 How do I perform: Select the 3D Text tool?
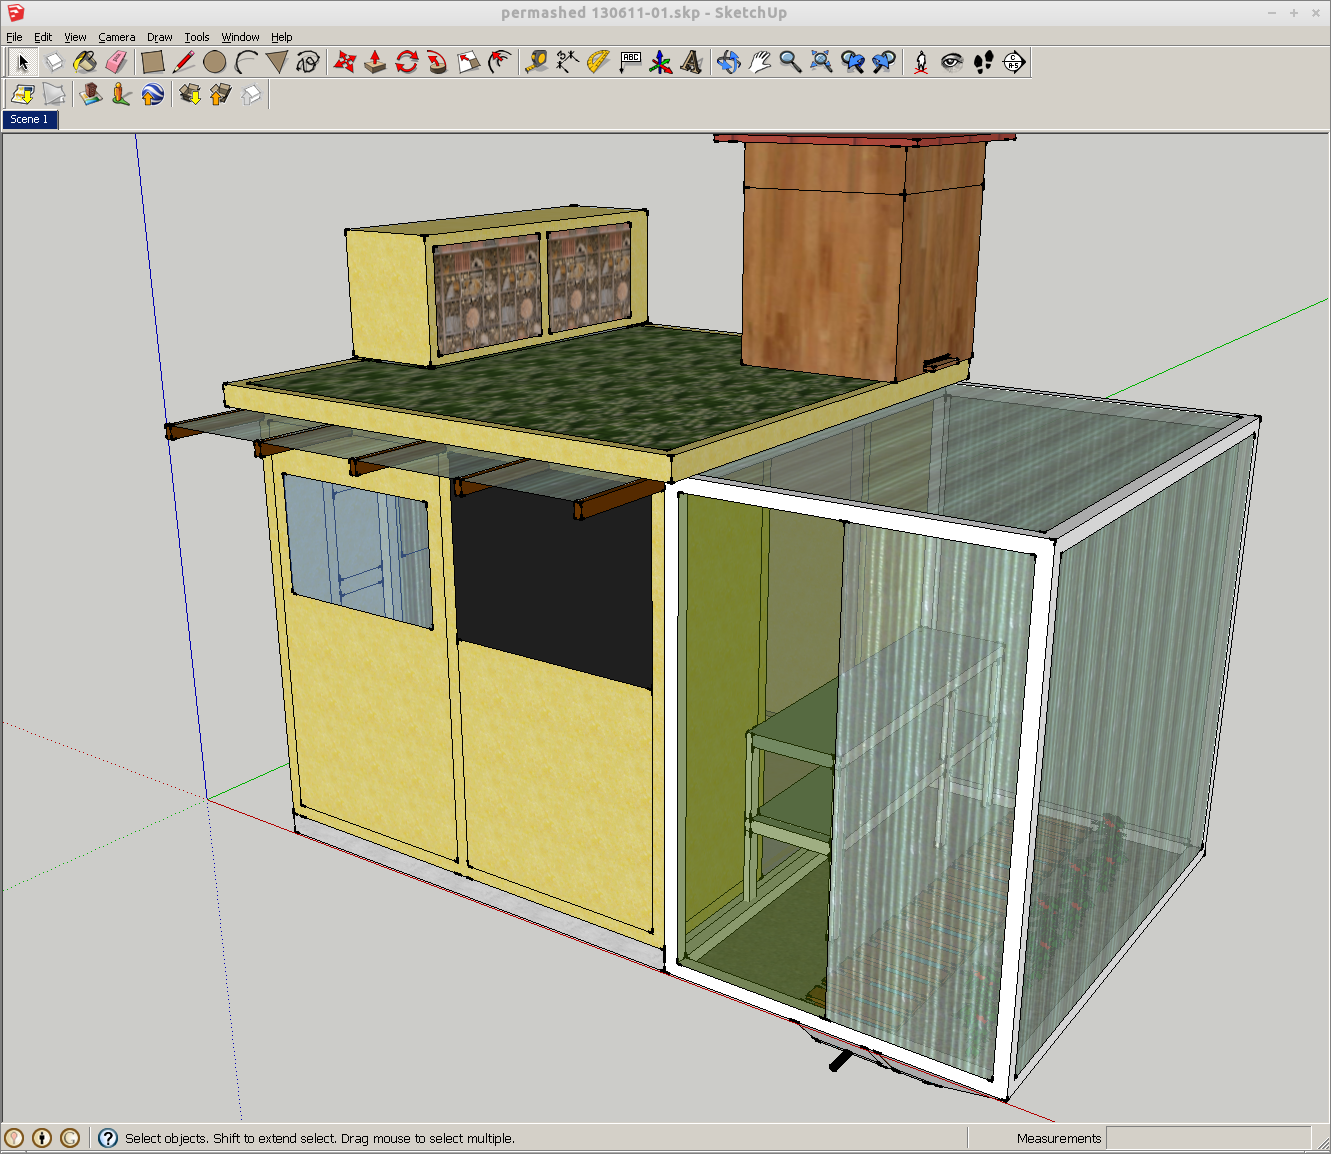[x=691, y=62]
